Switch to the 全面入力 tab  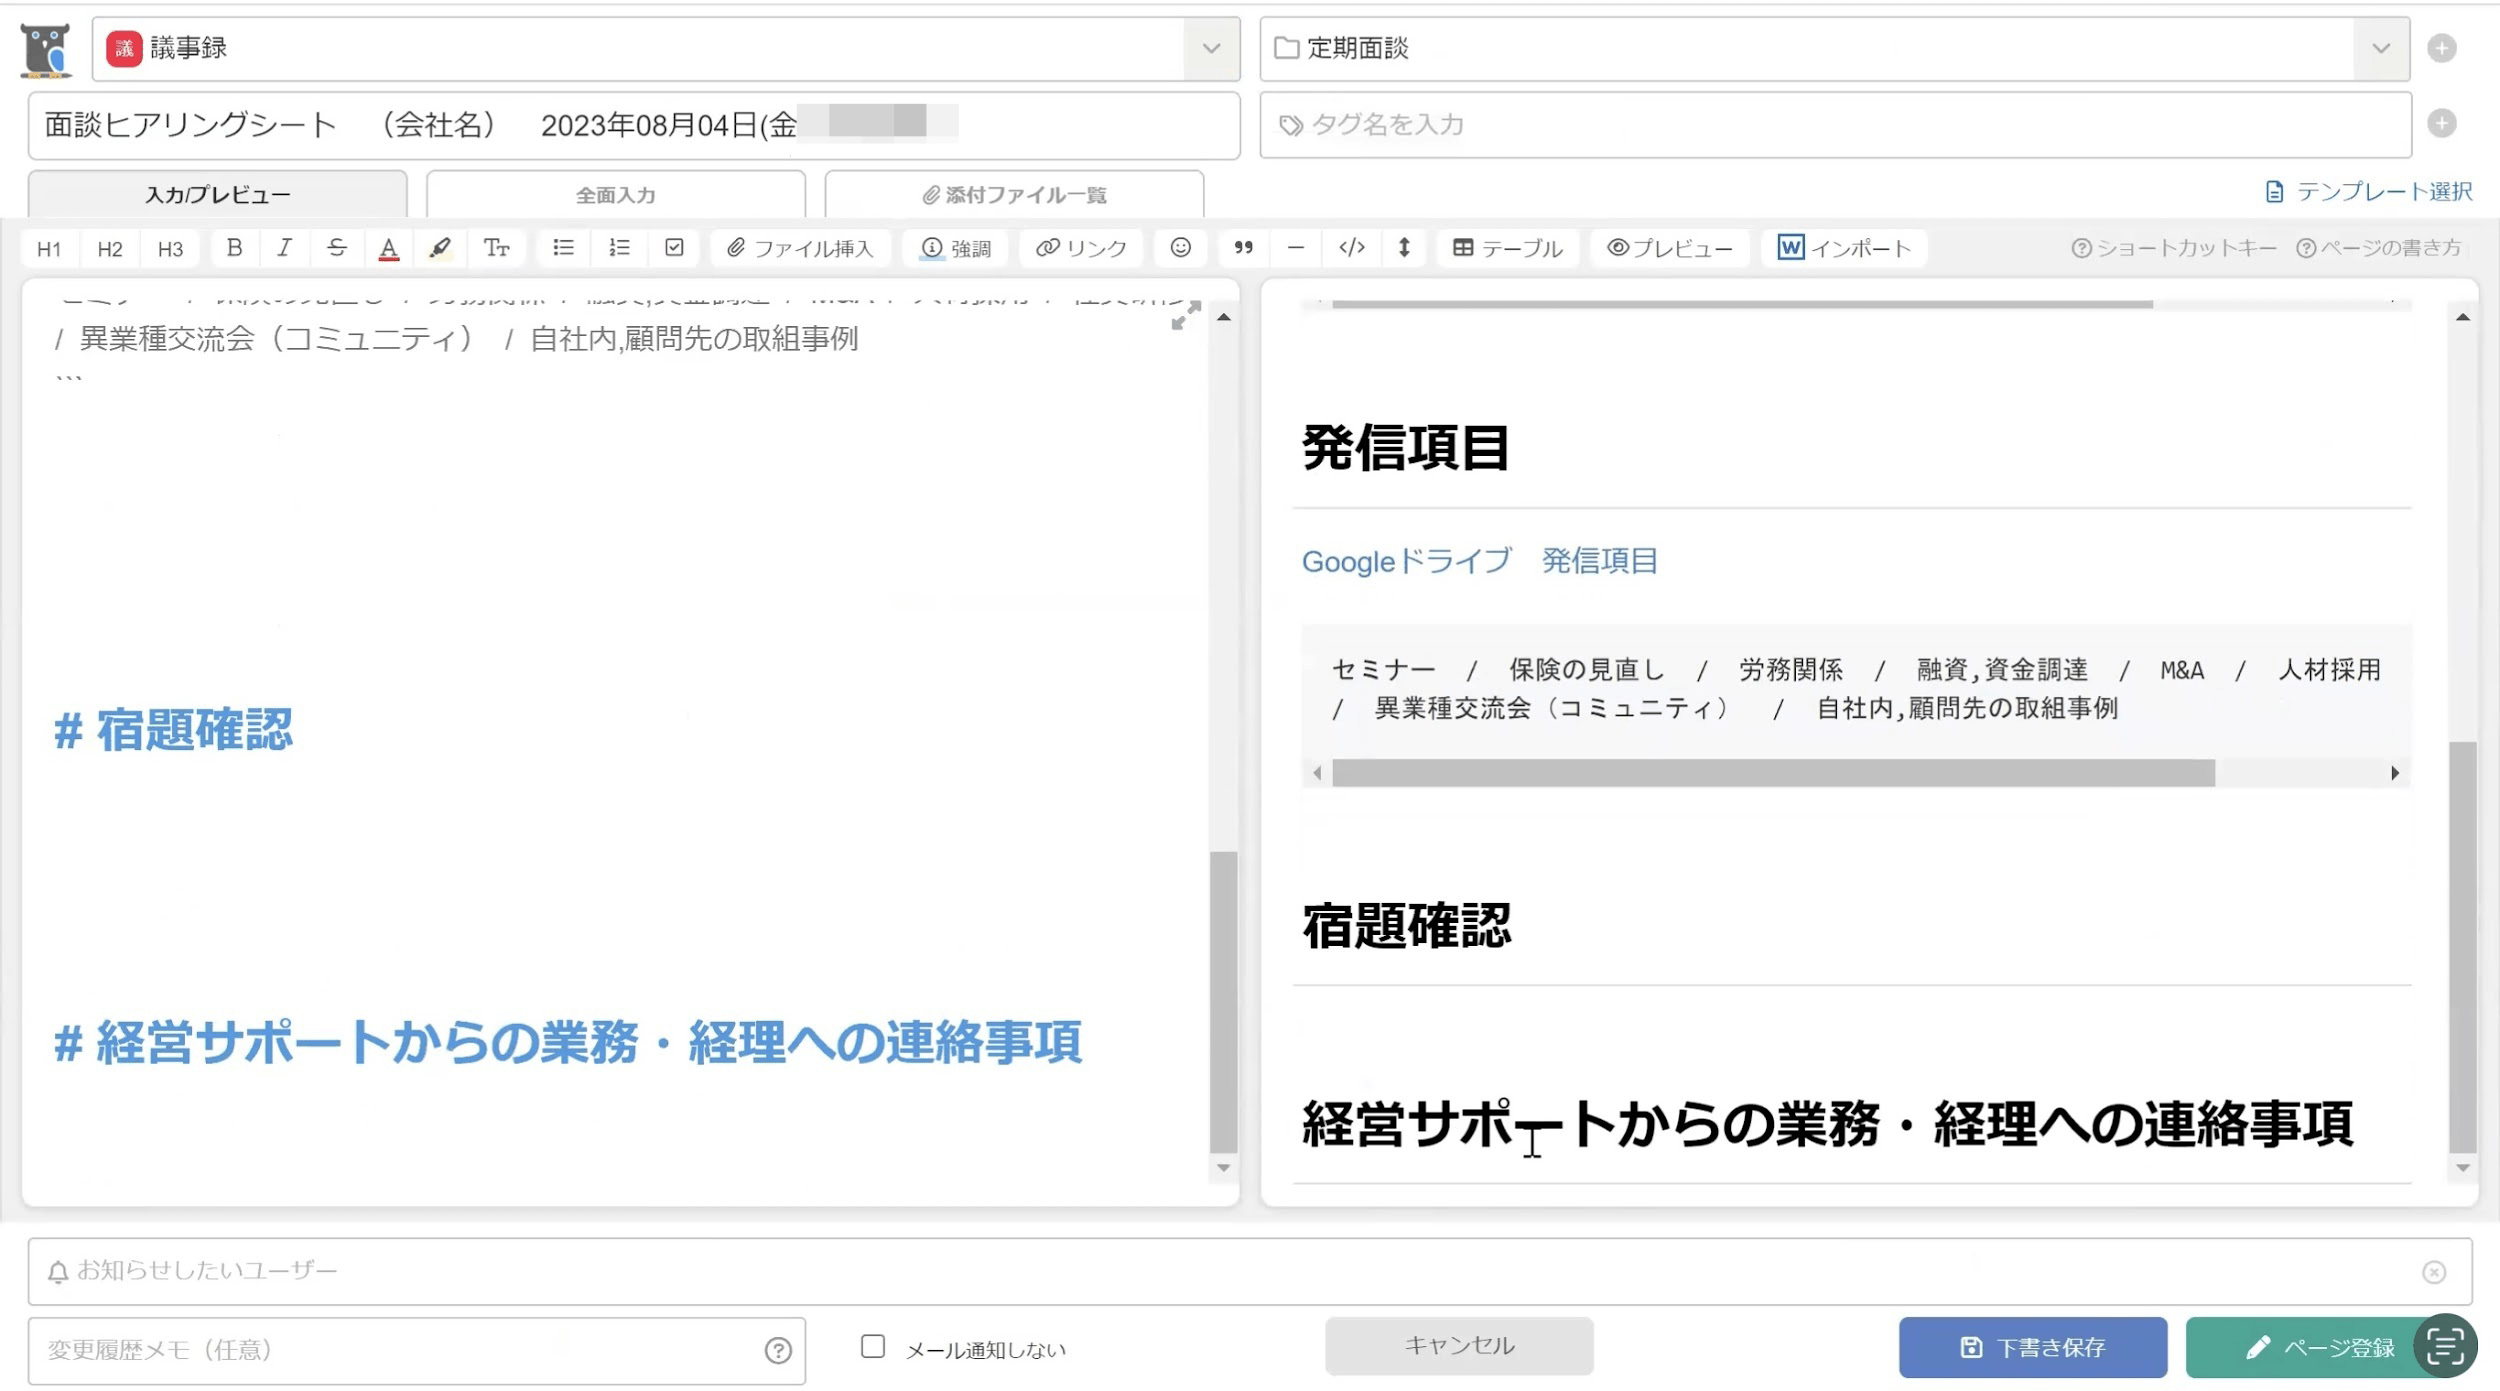(x=614, y=195)
